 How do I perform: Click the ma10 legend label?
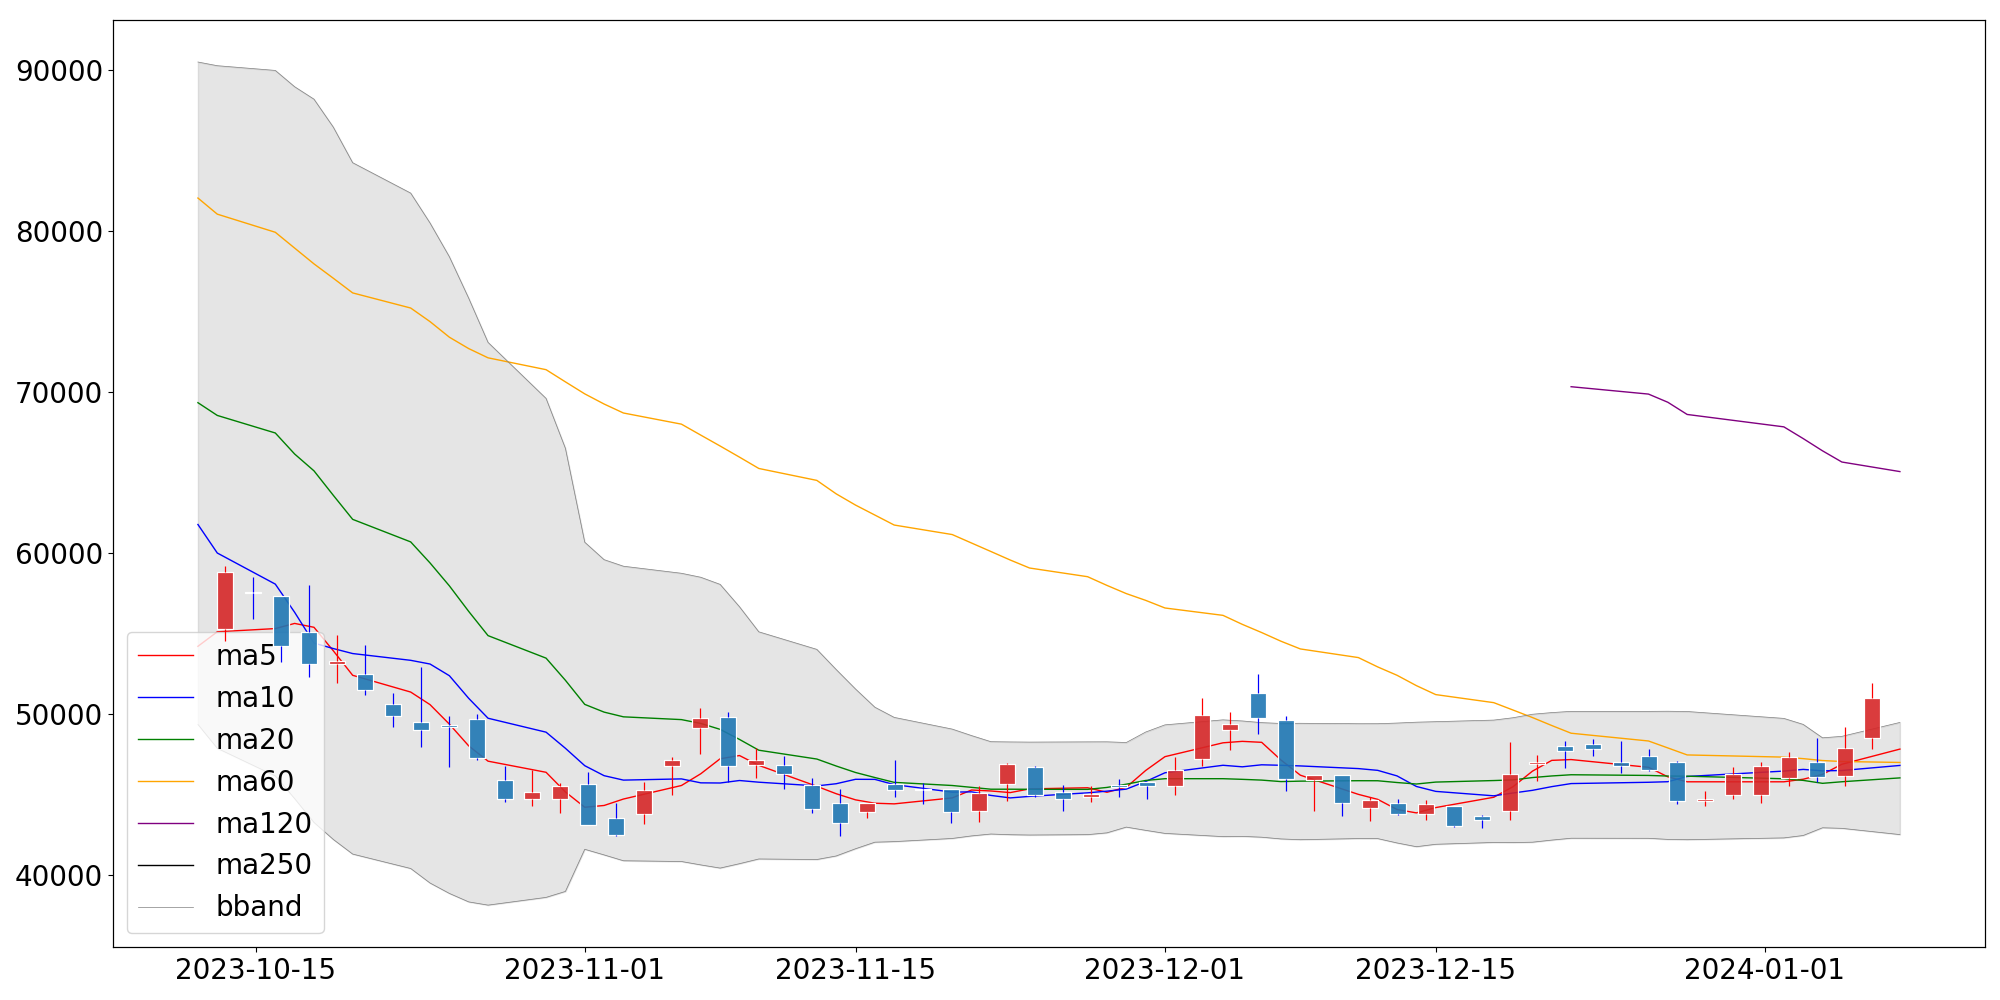(x=255, y=698)
